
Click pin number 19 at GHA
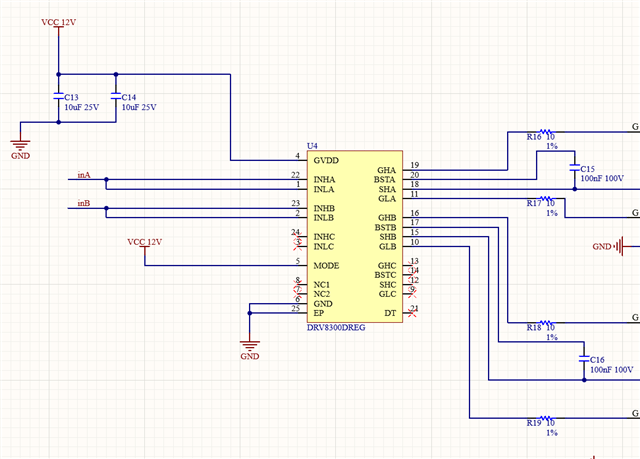[415, 165]
